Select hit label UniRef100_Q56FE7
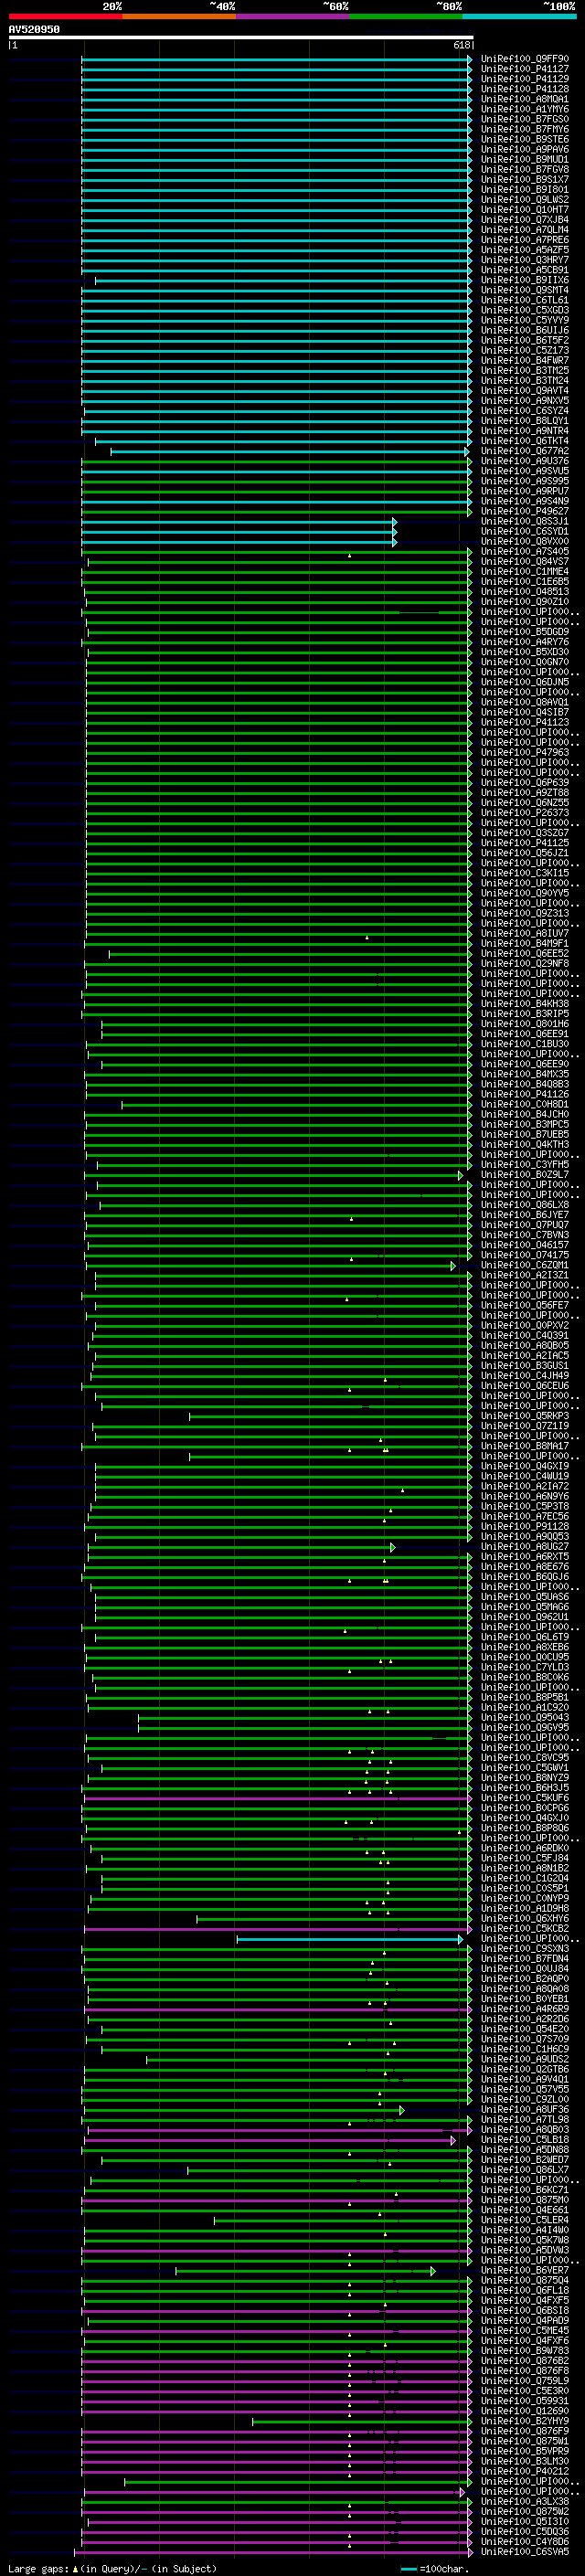 pos(525,1305)
